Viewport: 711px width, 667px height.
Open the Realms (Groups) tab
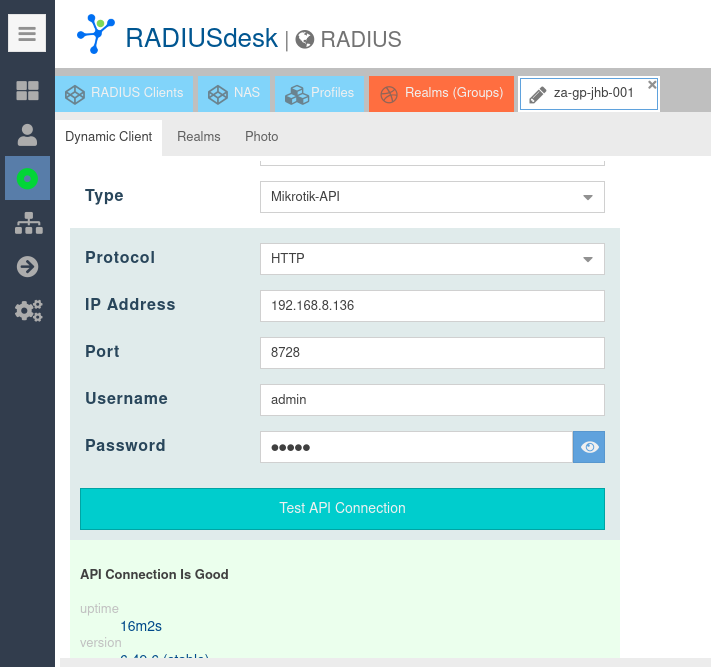441,93
